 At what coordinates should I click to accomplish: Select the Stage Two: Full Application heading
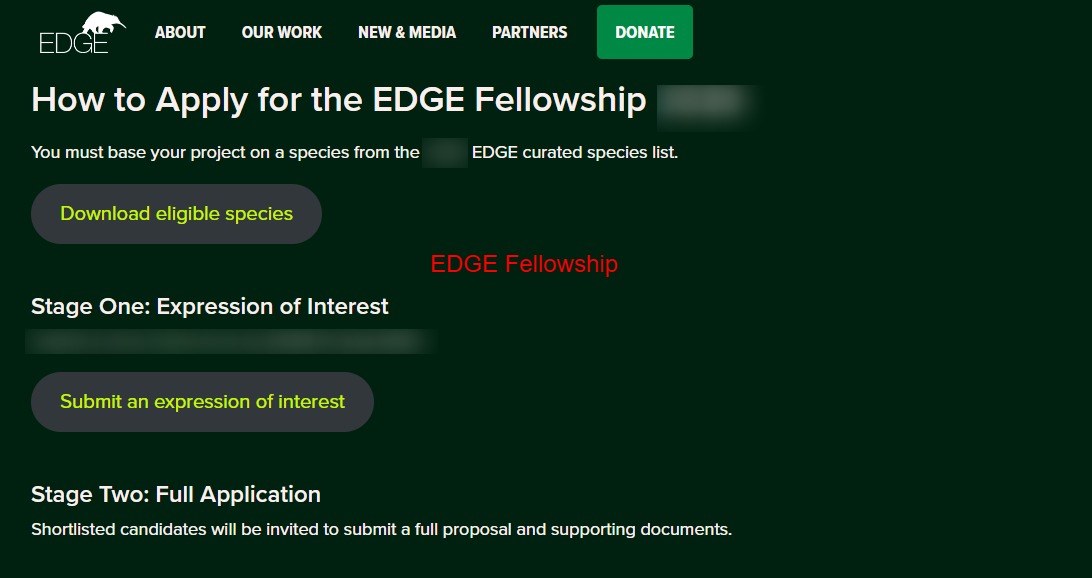(176, 494)
